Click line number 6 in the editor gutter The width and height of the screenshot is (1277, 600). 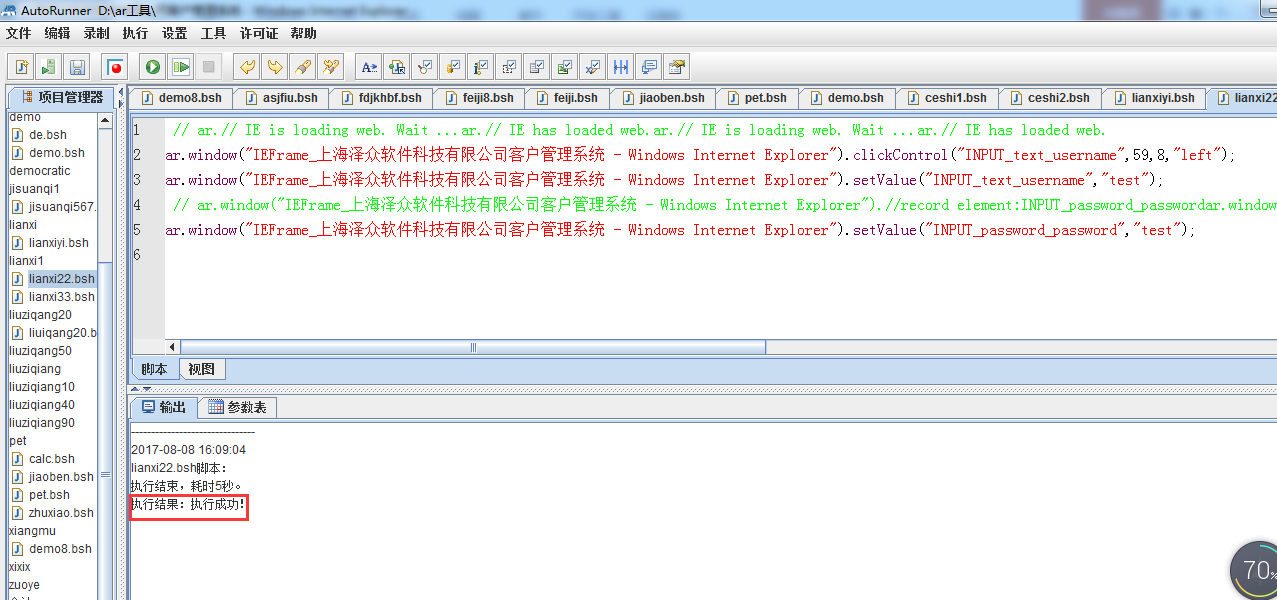pos(137,255)
